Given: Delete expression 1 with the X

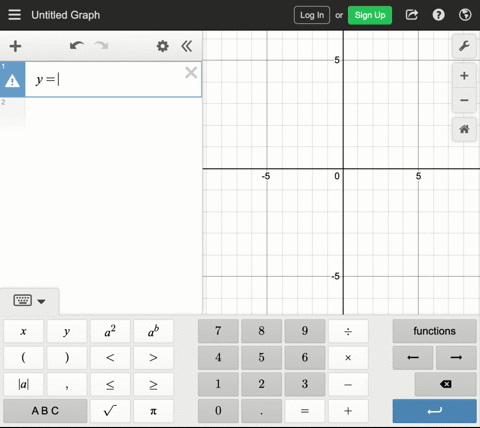Looking at the screenshot, I should click(x=191, y=72).
